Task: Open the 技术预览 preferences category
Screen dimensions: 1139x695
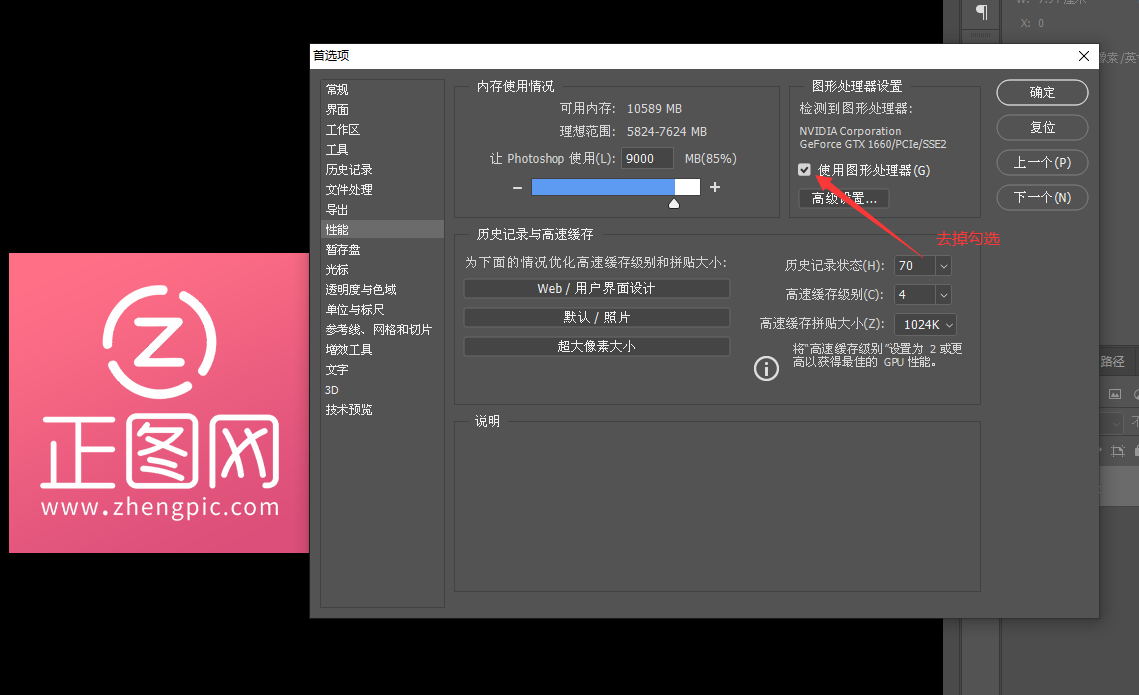Action: click(382, 409)
